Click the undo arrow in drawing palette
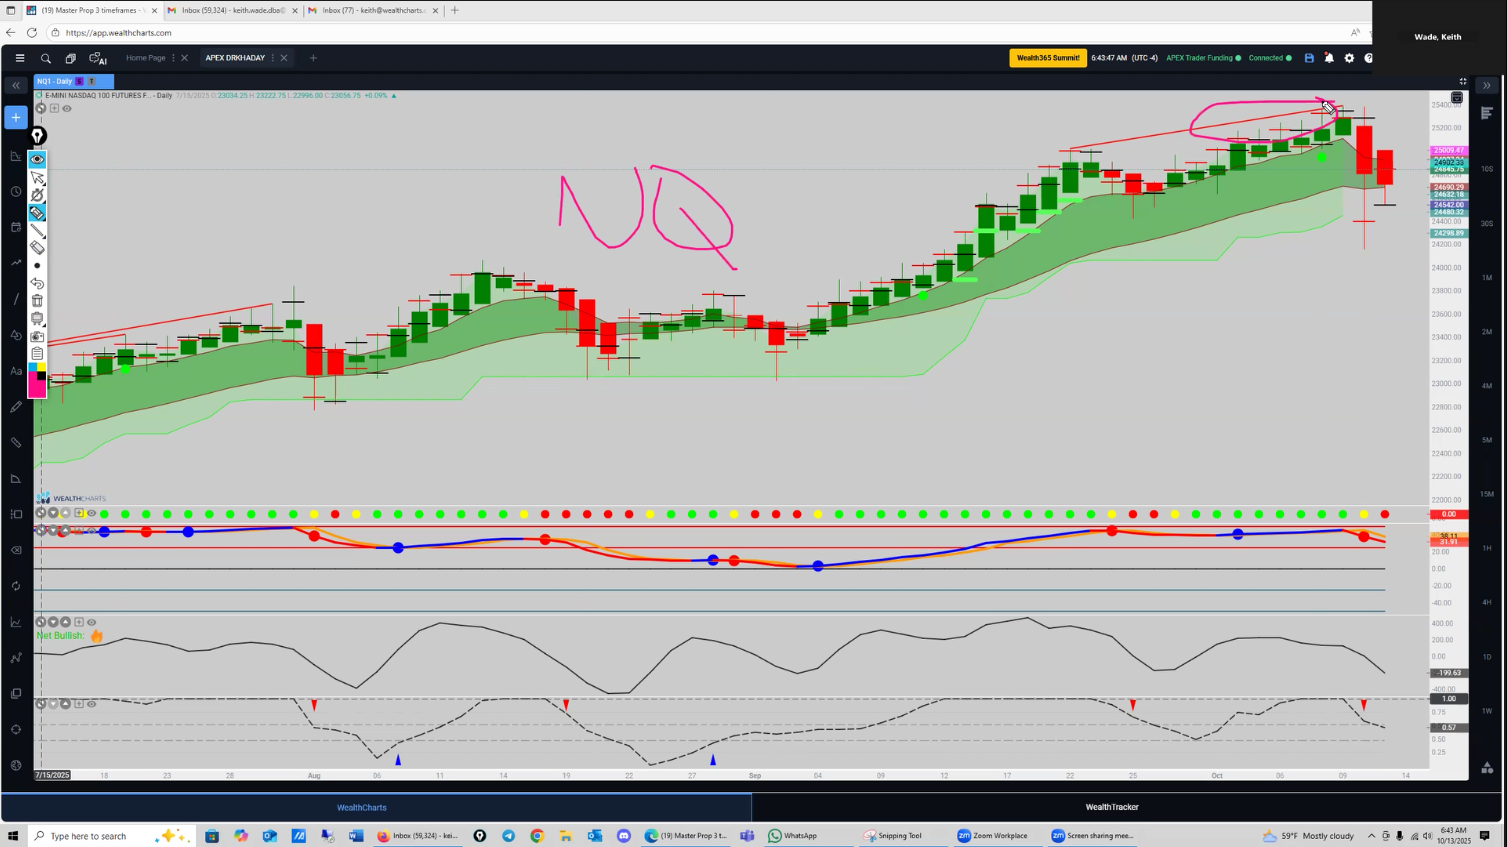 coord(37,283)
